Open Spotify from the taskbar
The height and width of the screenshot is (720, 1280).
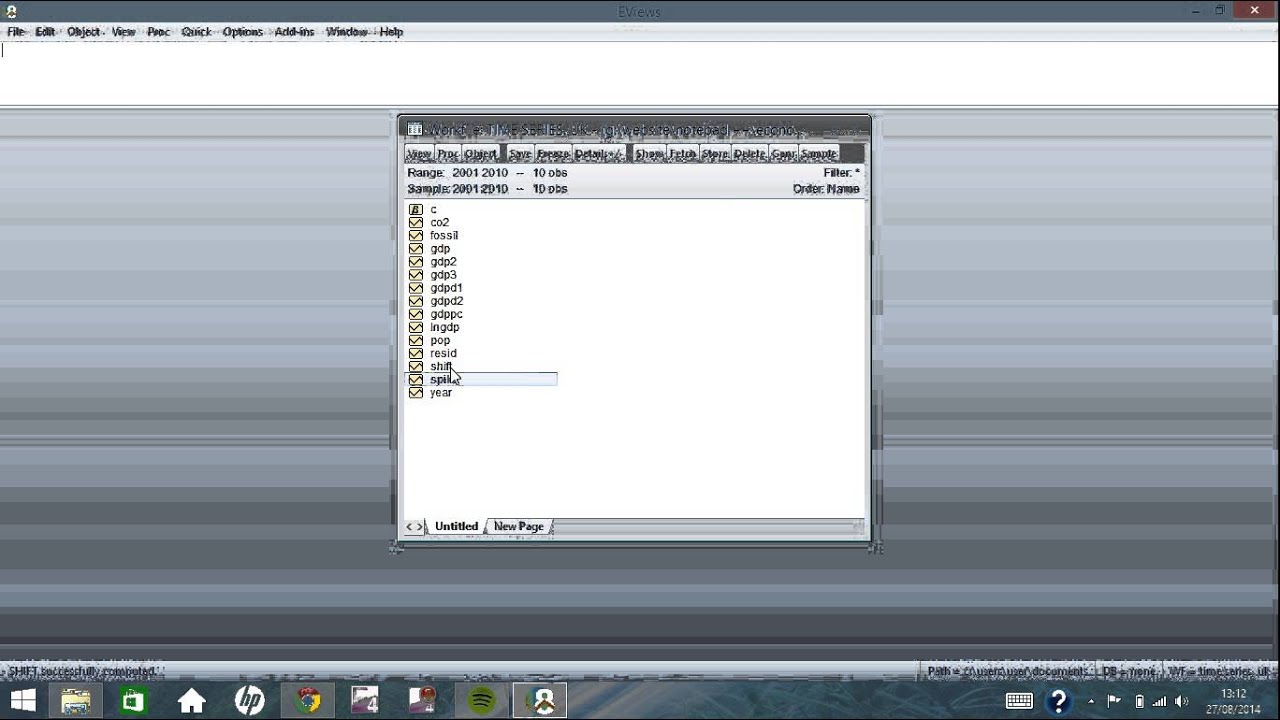click(481, 701)
